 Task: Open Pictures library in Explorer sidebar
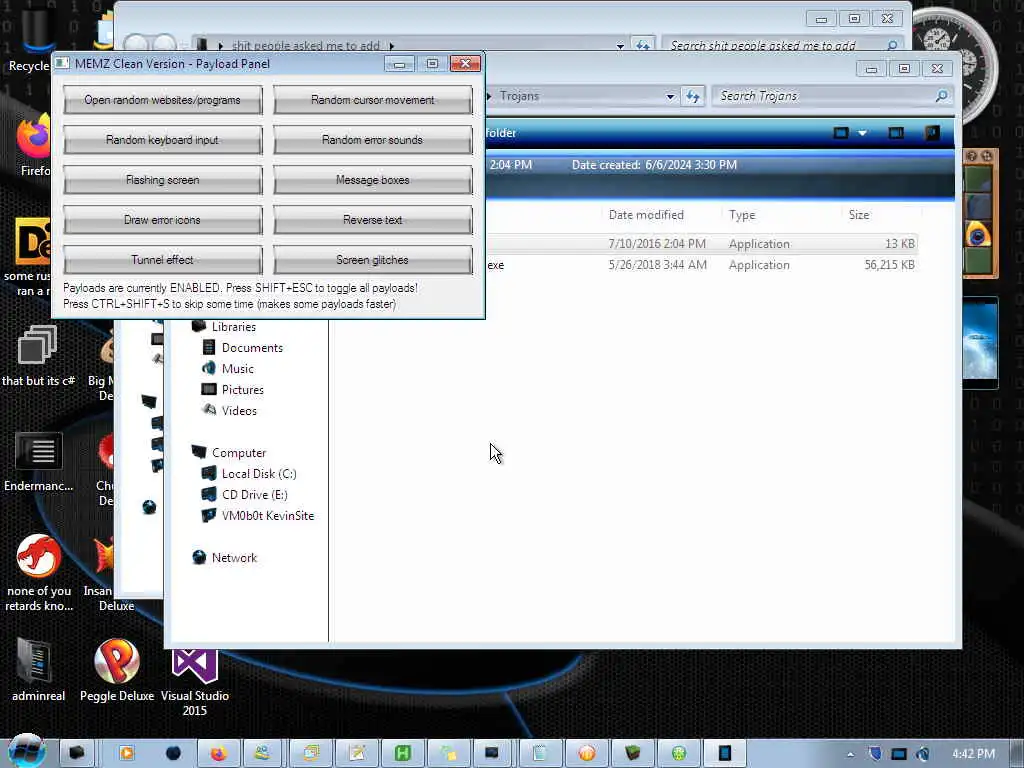click(242, 389)
